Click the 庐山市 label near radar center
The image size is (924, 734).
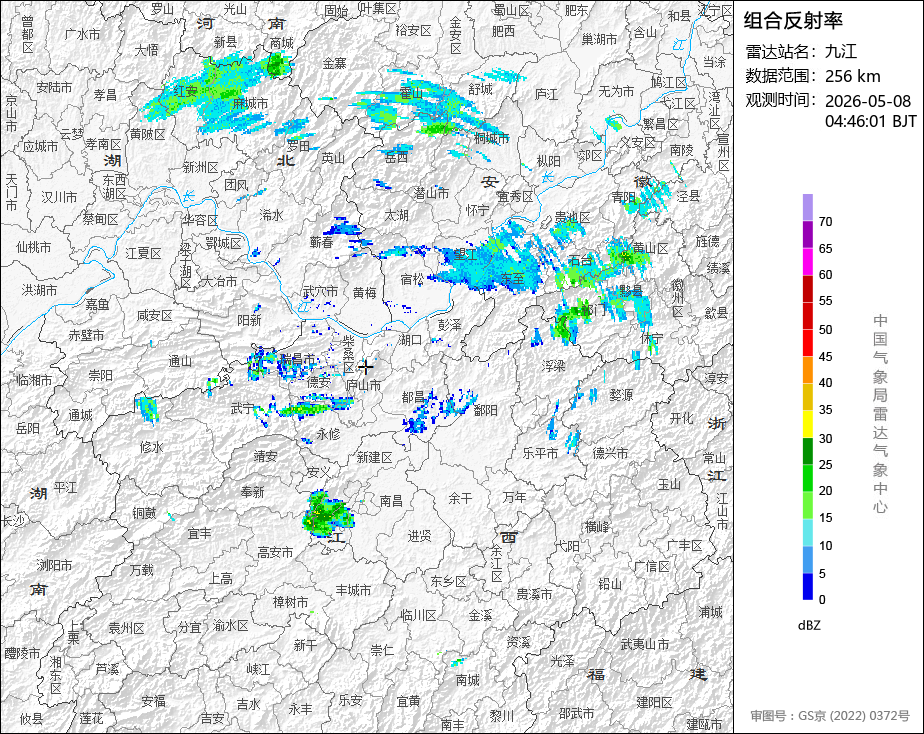[x=363, y=385]
